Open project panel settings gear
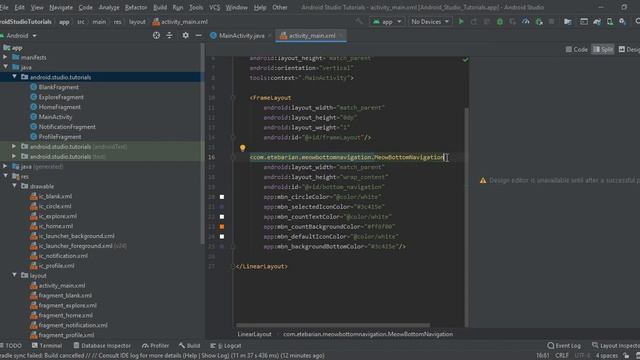 [185, 36]
